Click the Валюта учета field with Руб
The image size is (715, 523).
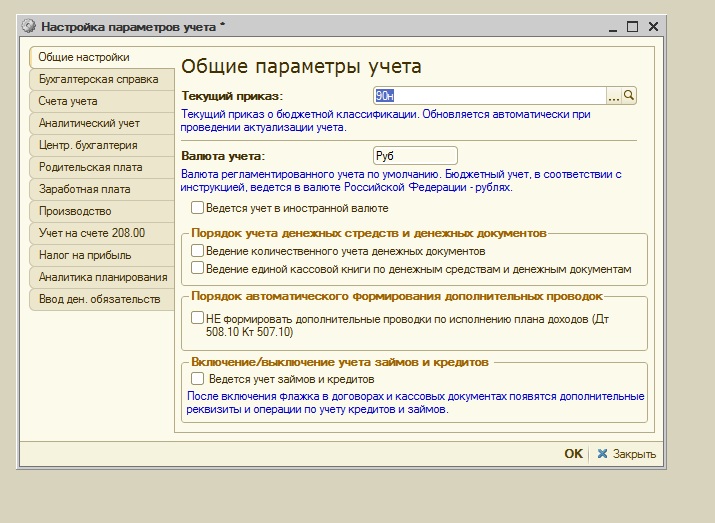(x=415, y=155)
